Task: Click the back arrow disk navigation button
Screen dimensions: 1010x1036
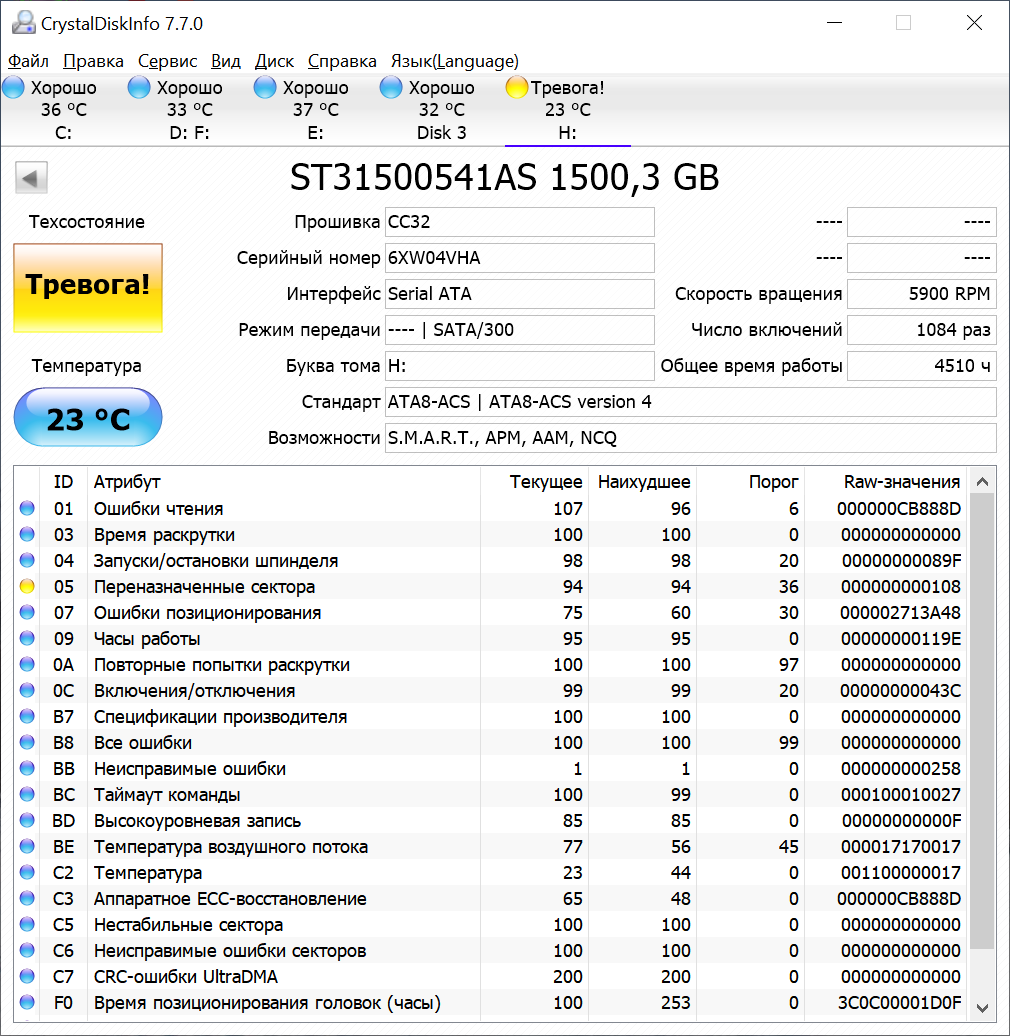Action: tap(31, 179)
